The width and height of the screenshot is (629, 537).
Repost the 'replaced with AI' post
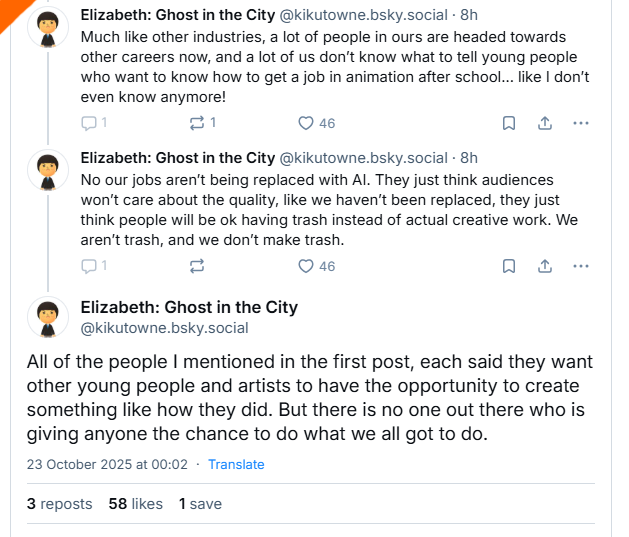(x=197, y=266)
